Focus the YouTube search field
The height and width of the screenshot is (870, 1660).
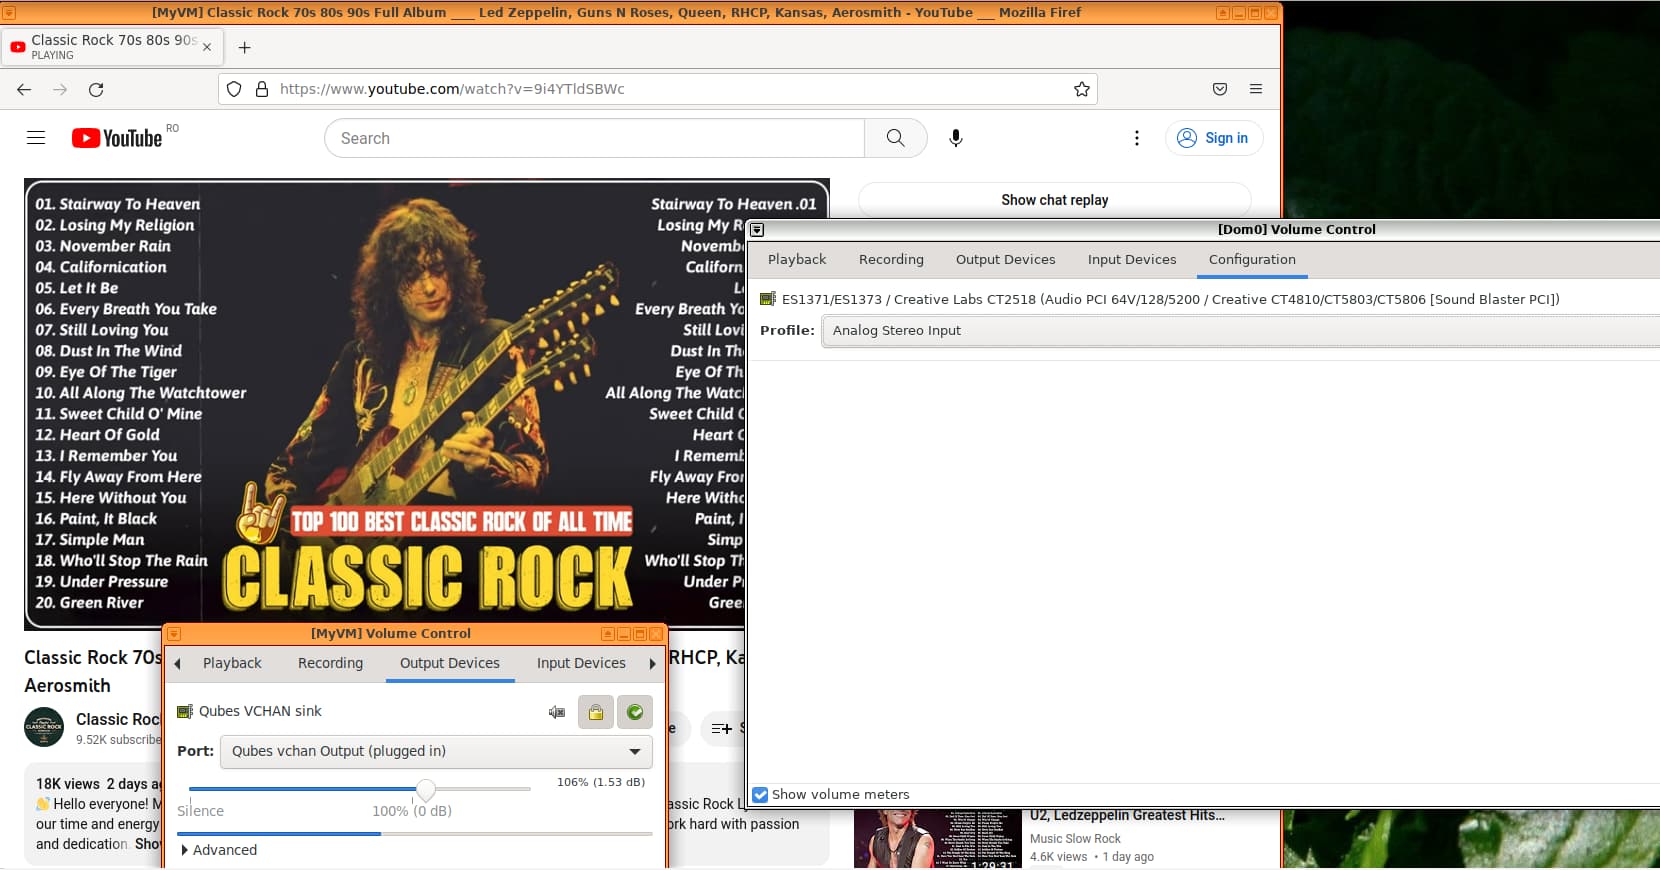coord(595,138)
